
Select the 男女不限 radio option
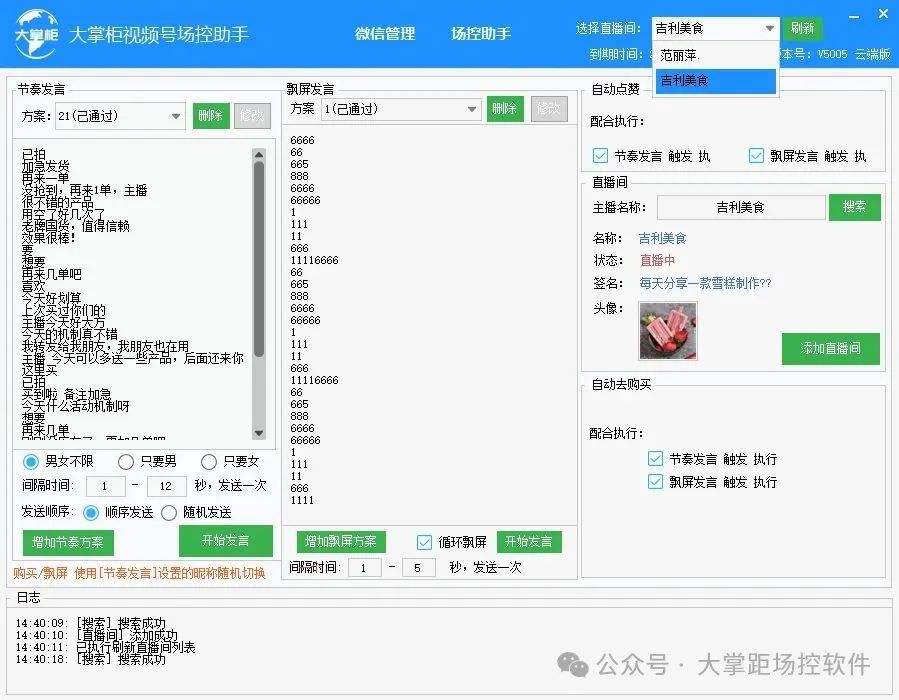(31, 462)
